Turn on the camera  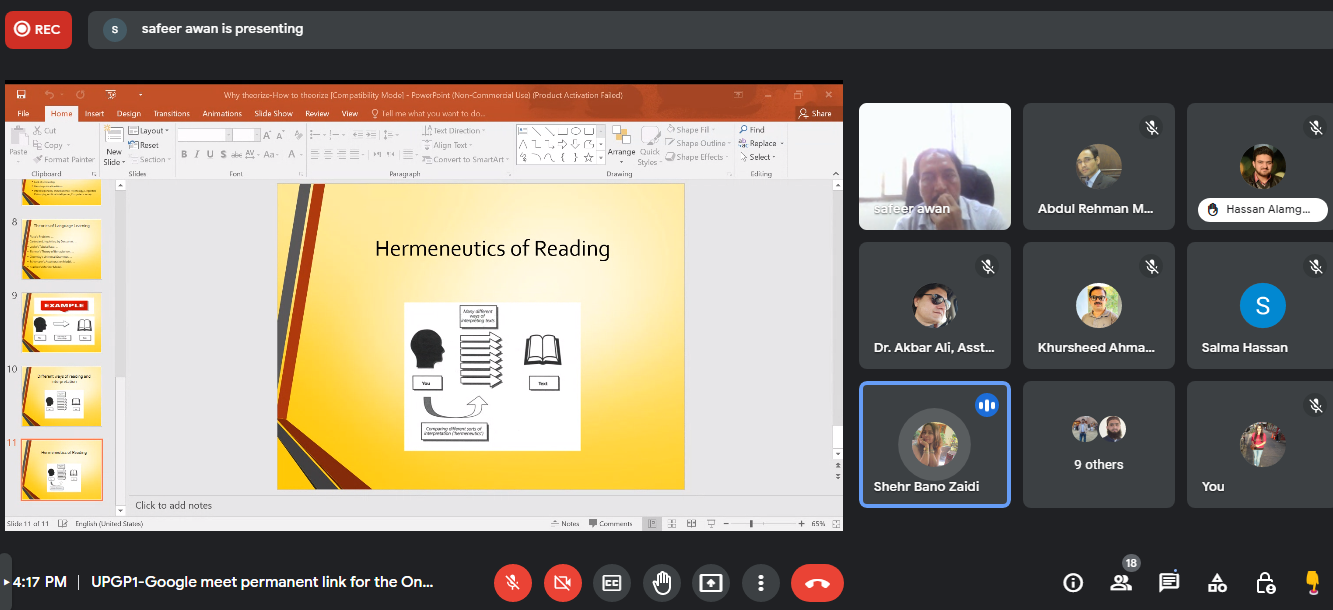[562, 583]
